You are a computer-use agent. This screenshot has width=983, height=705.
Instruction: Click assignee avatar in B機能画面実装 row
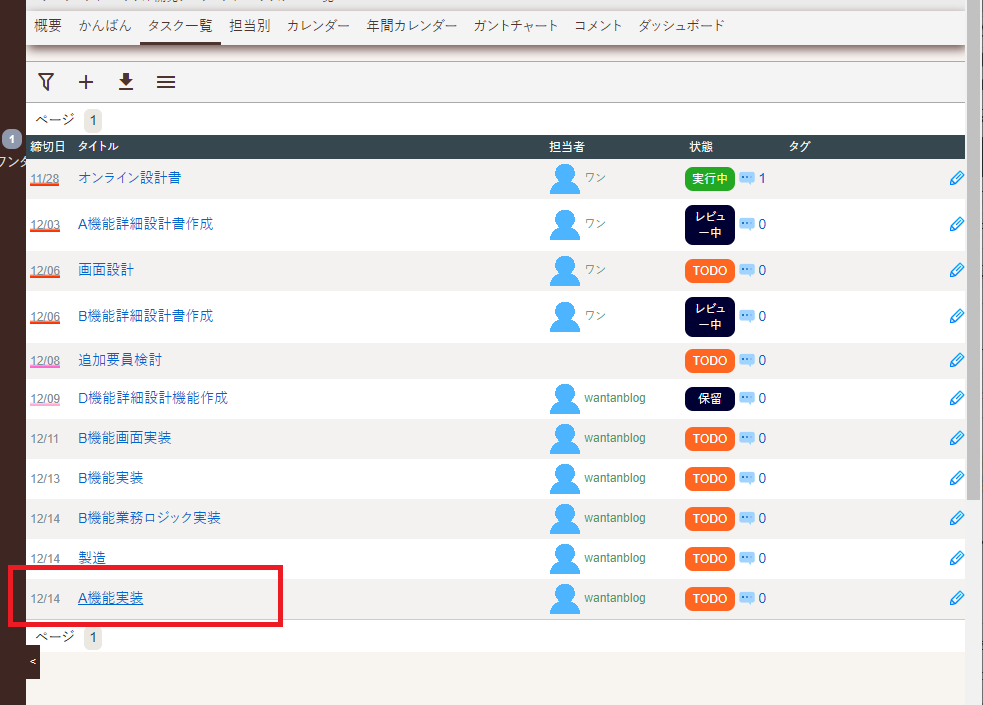tap(564, 439)
